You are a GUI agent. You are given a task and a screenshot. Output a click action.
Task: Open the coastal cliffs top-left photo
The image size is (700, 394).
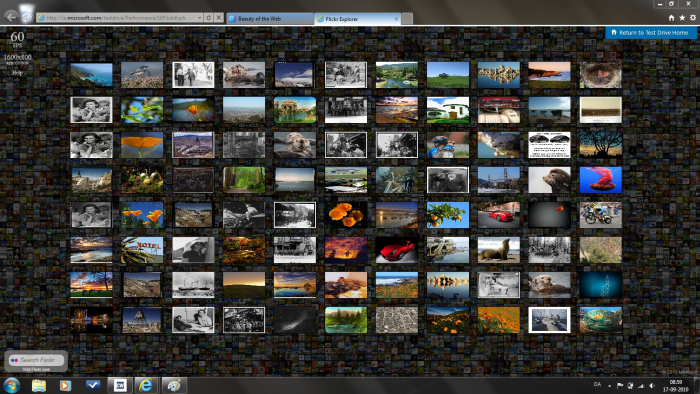pos(91,75)
